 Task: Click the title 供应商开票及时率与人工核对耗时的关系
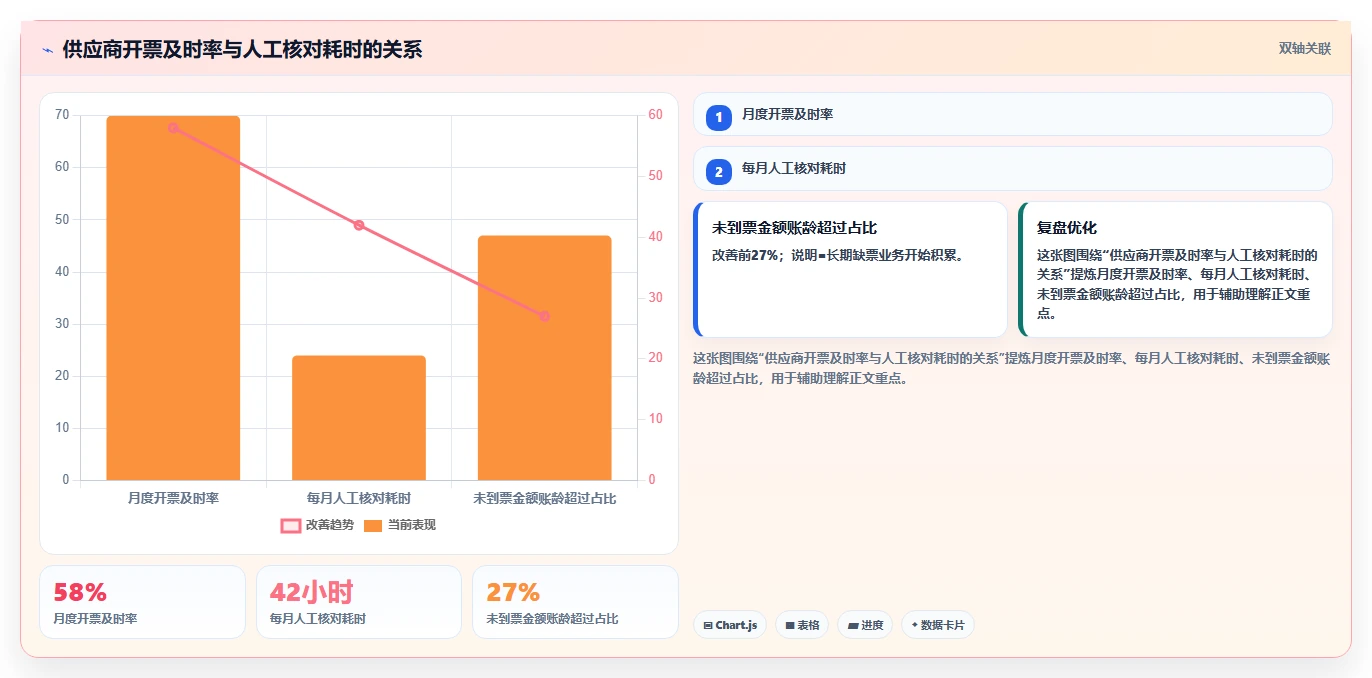242,49
